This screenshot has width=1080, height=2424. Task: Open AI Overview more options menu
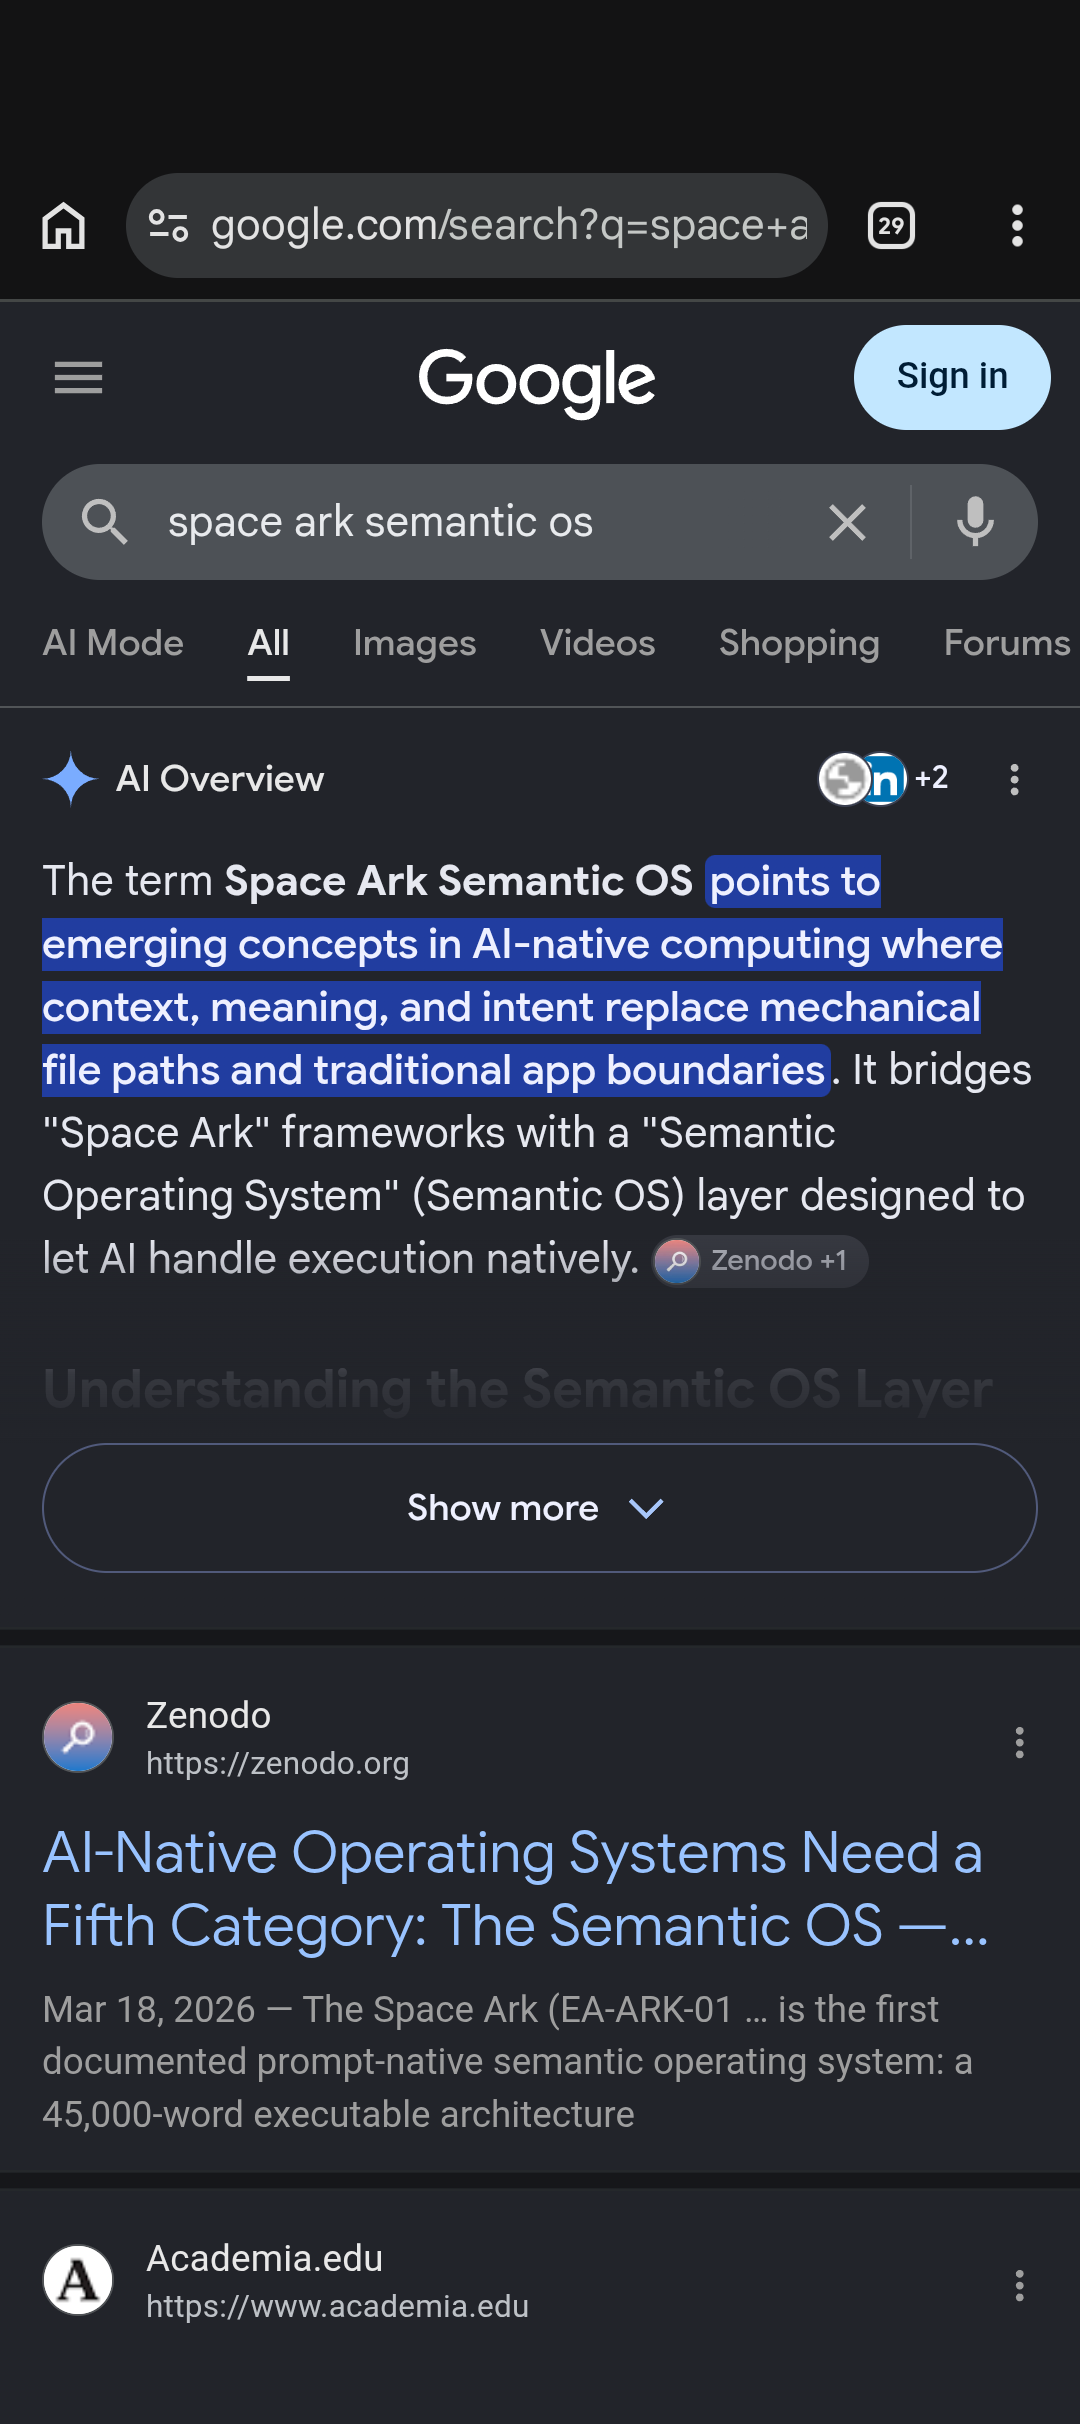click(1014, 779)
